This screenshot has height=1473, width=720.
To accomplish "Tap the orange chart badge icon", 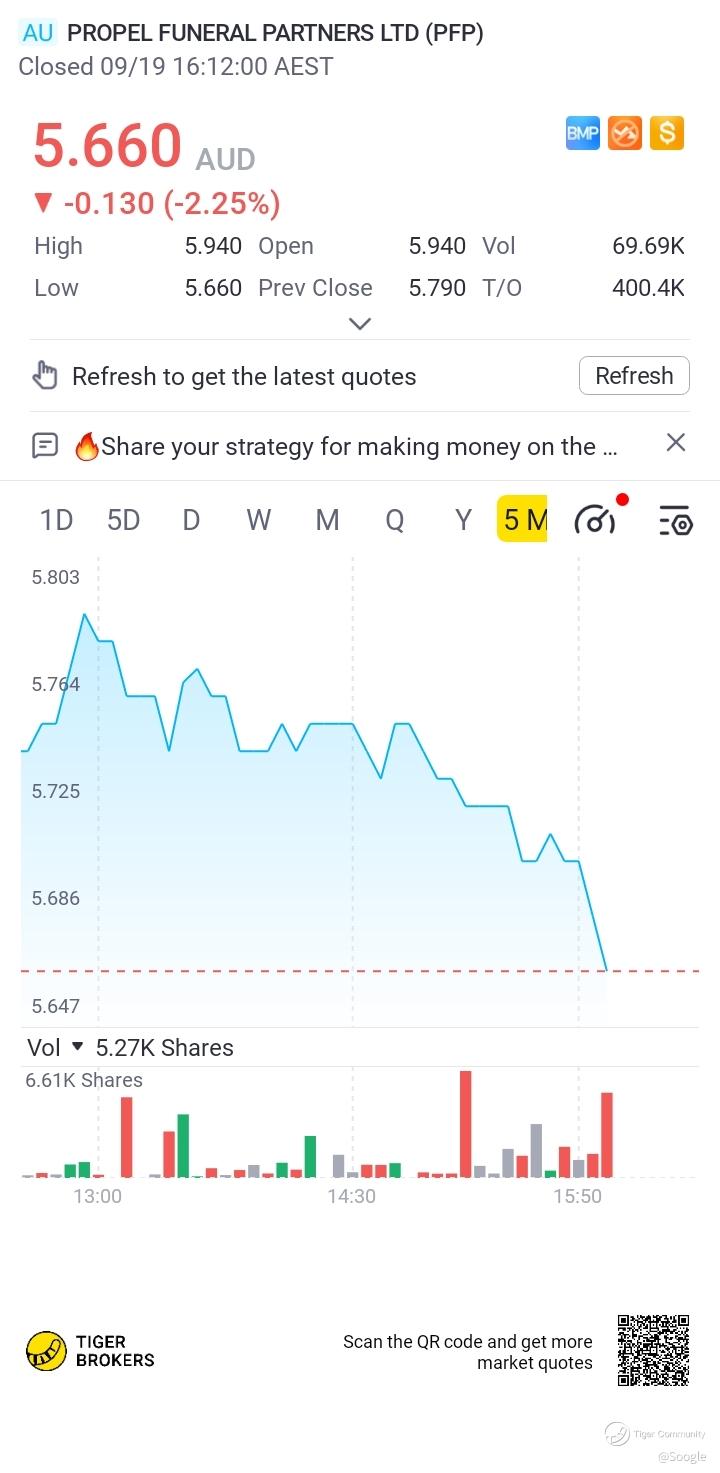I will click(x=625, y=133).
